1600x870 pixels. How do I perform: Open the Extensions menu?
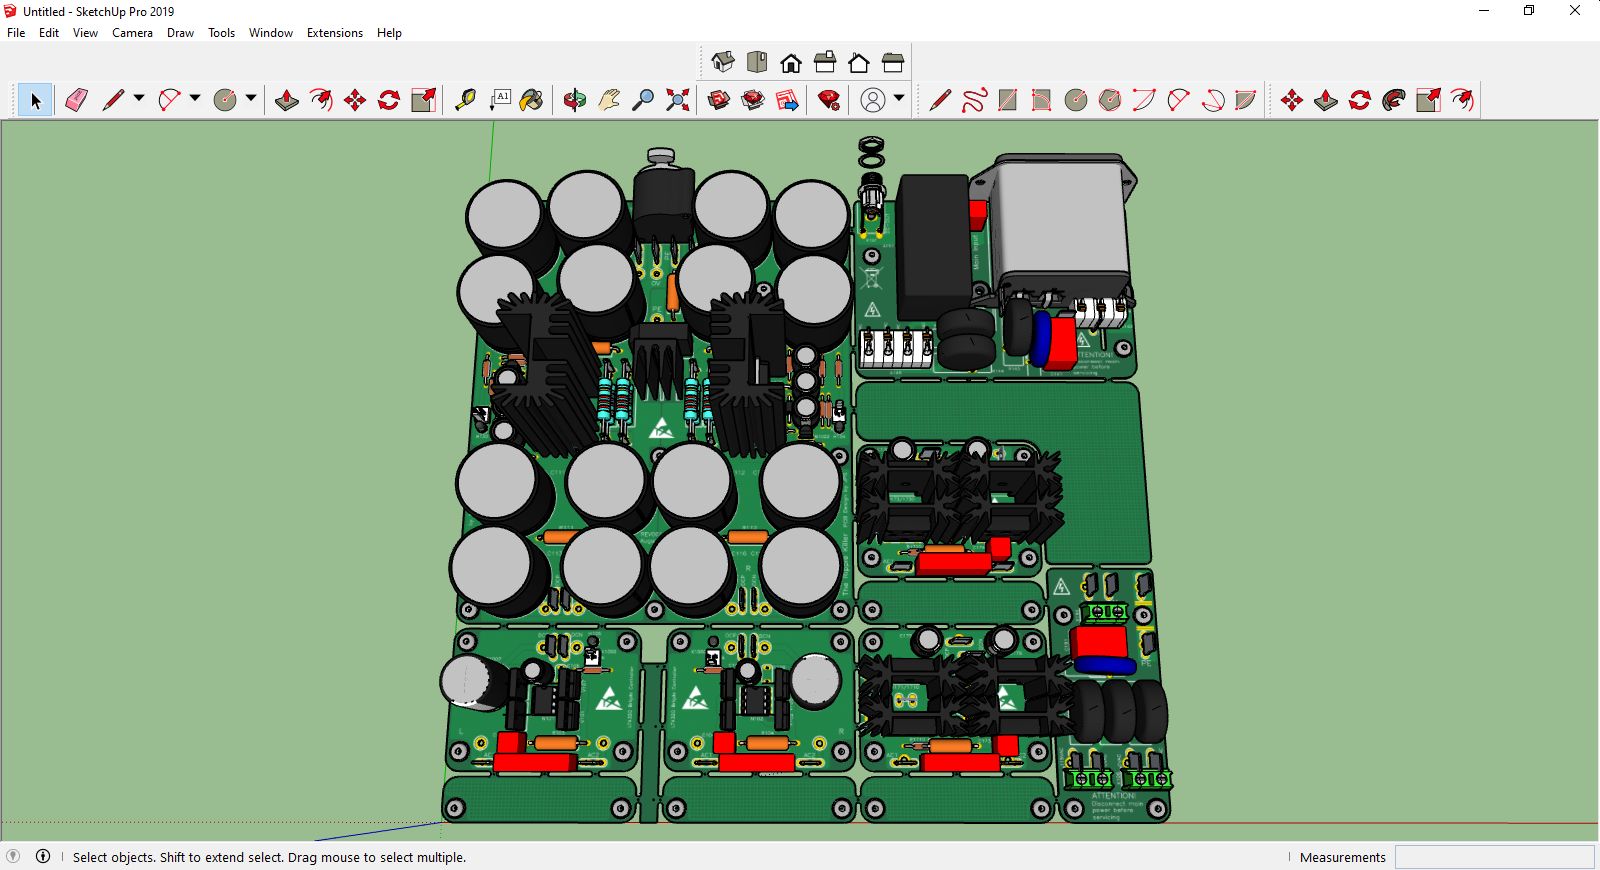(x=334, y=33)
